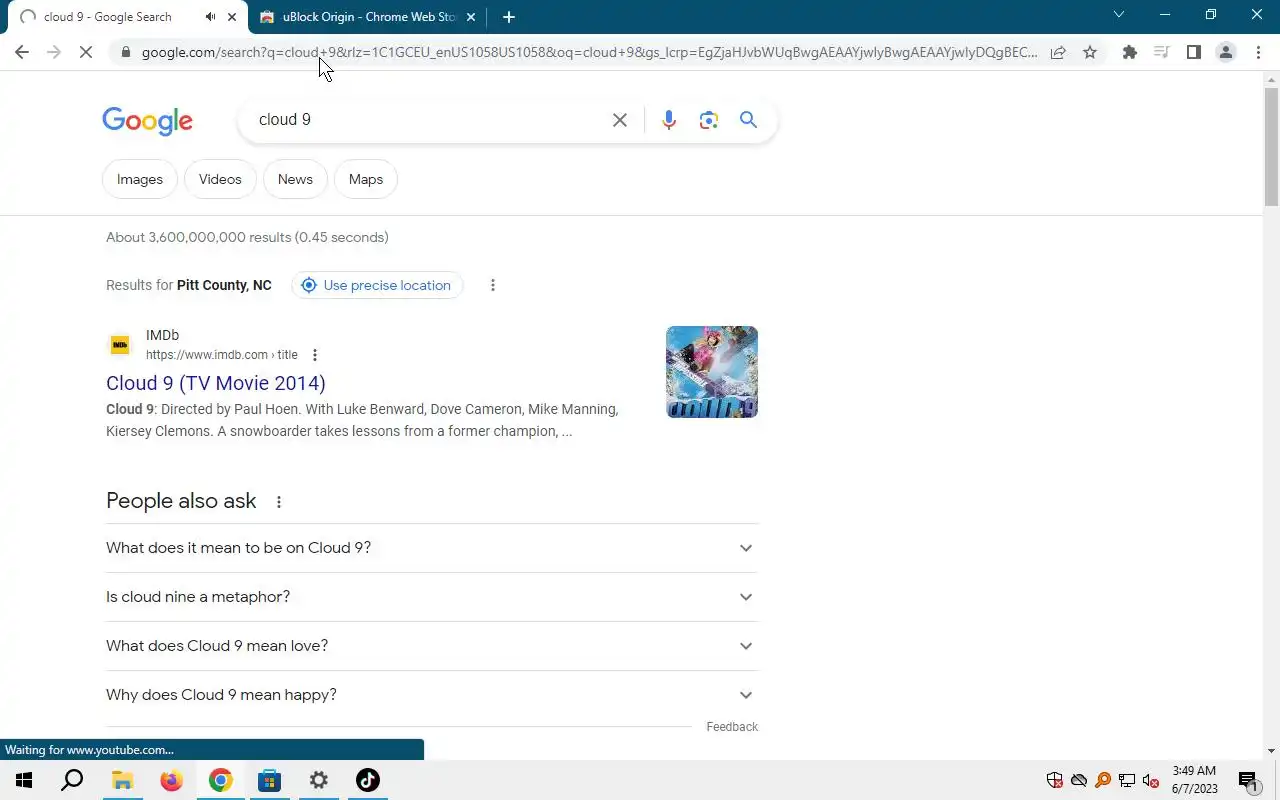Open Microsoft Store from the taskbar
The height and width of the screenshot is (800, 1280).
(x=269, y=780)
